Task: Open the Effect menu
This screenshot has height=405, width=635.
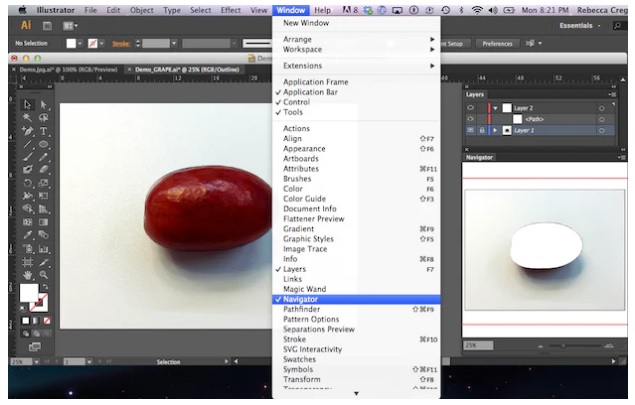Action: (230, 10)
